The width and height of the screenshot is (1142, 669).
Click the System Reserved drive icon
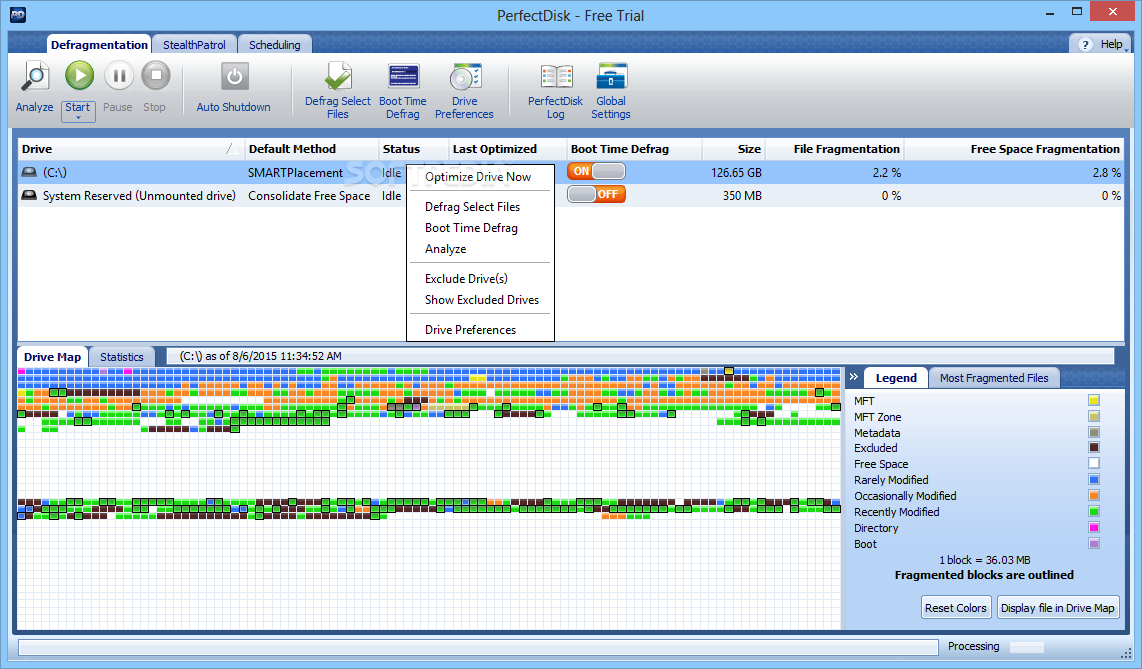[29, 196]
